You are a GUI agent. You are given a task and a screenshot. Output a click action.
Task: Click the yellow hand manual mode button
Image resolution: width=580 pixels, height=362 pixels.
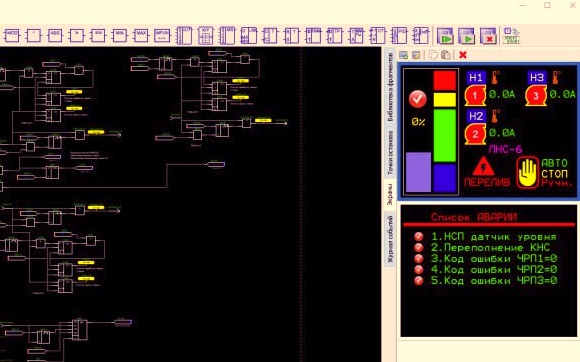[527, 173]
